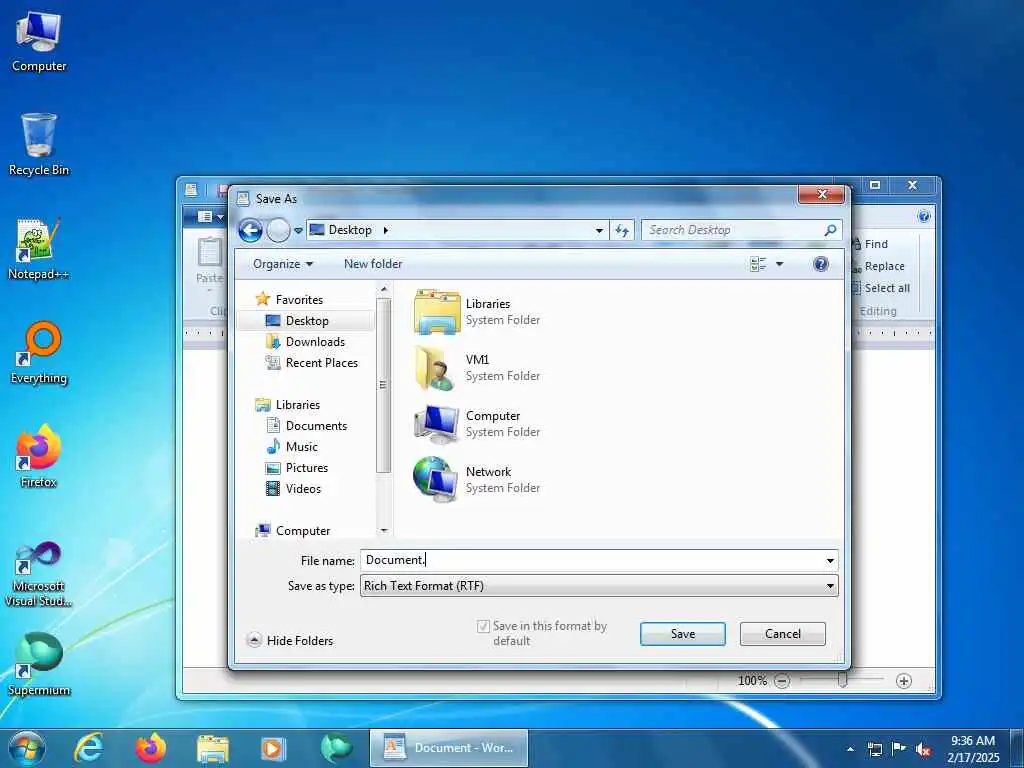Open the Save as type combo box
The image size is (1024, 768).
[599, 586]
